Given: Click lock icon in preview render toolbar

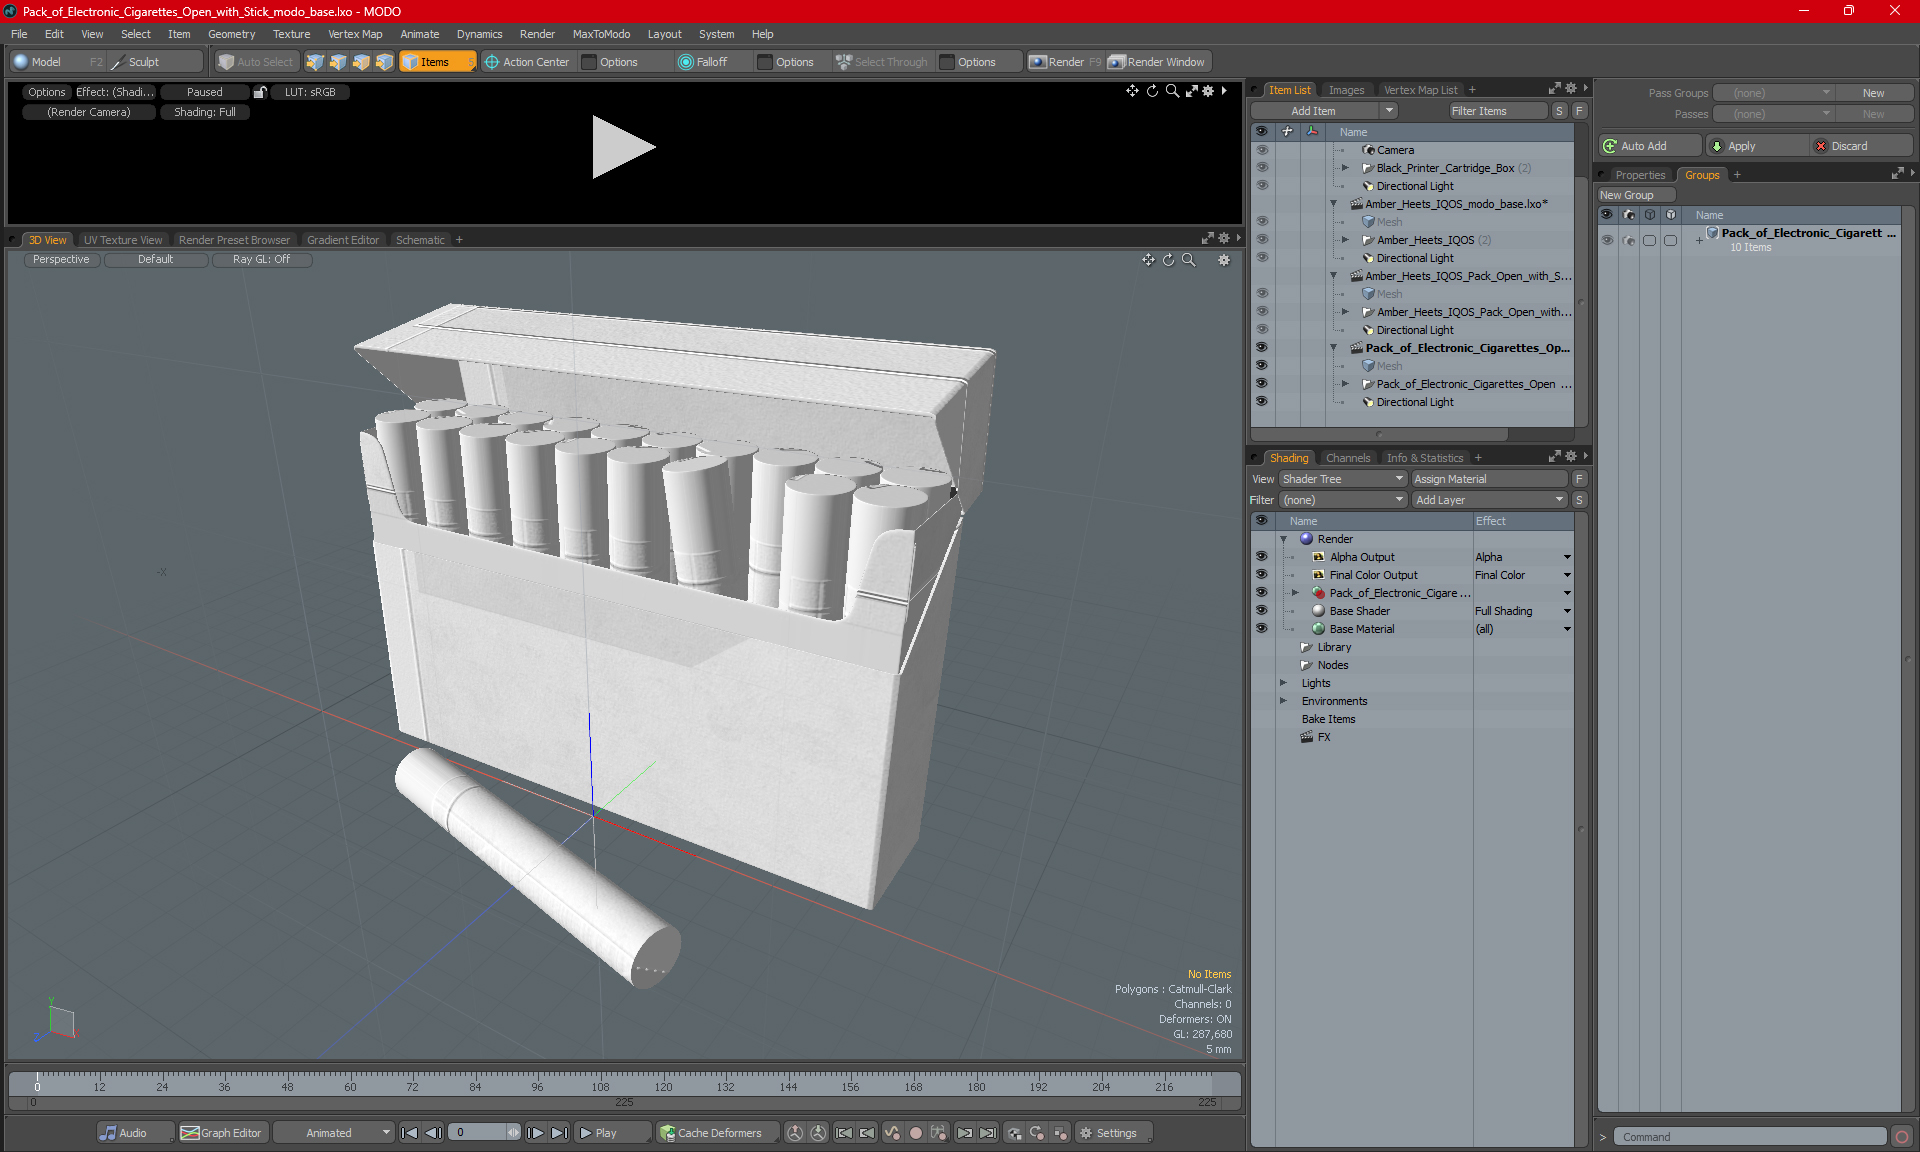Looking at the screenshot, I should (260, 92).
